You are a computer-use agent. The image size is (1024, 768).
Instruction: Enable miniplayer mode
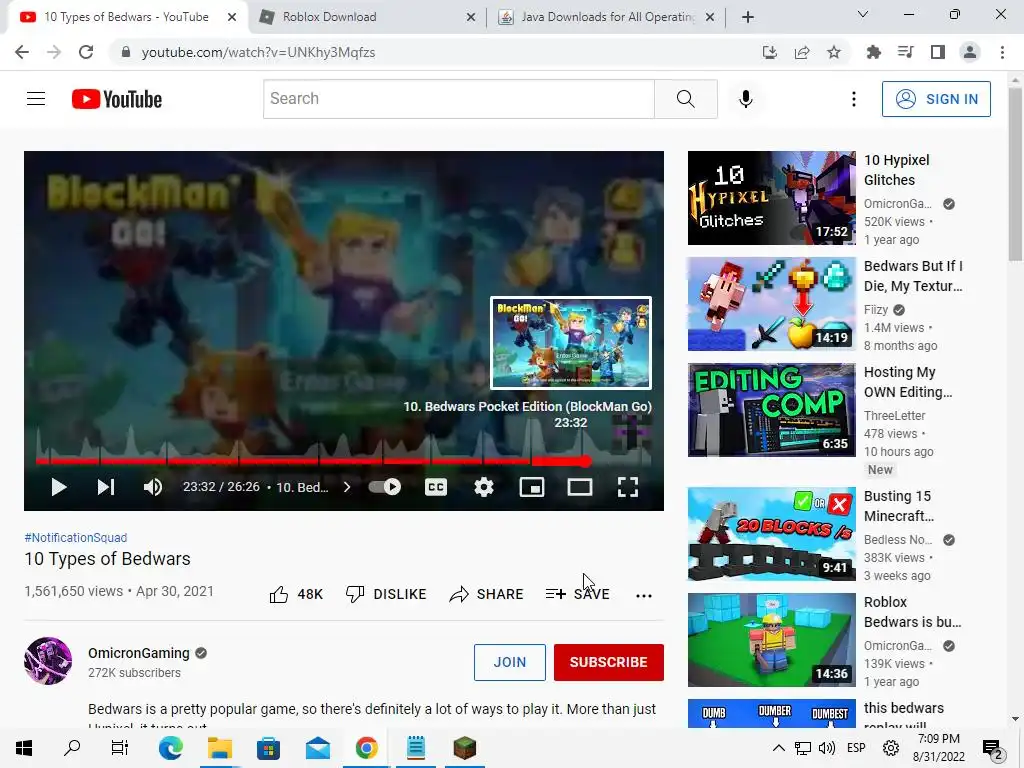(x=532, y=487)
